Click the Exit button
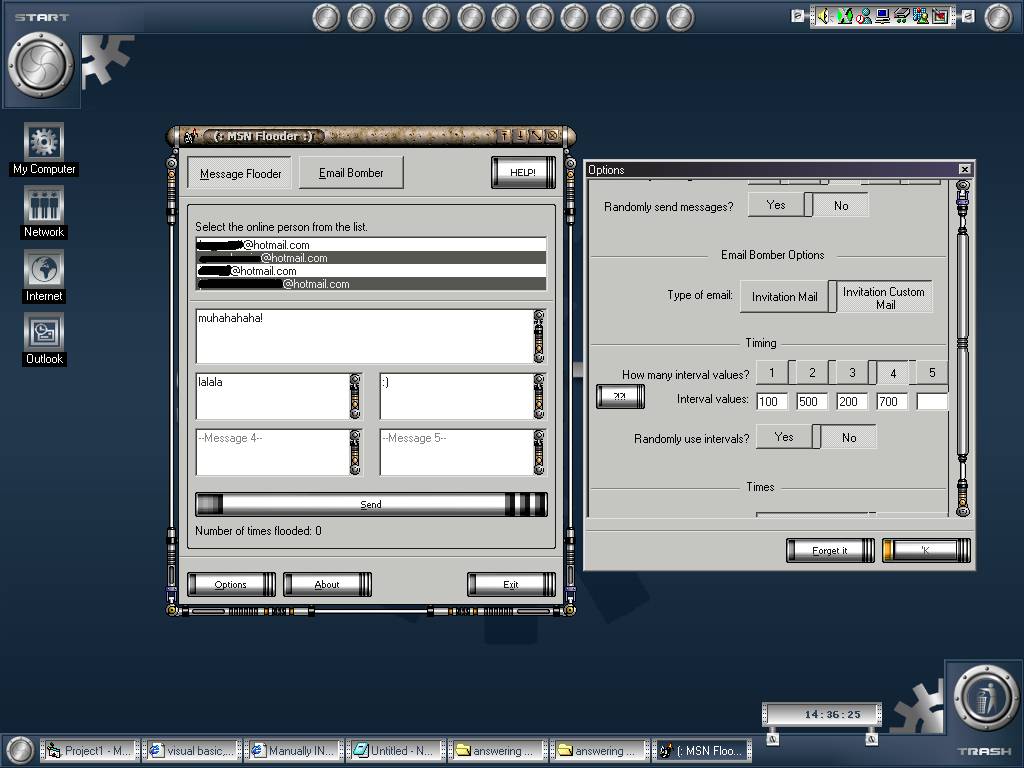 pos(511,584)
